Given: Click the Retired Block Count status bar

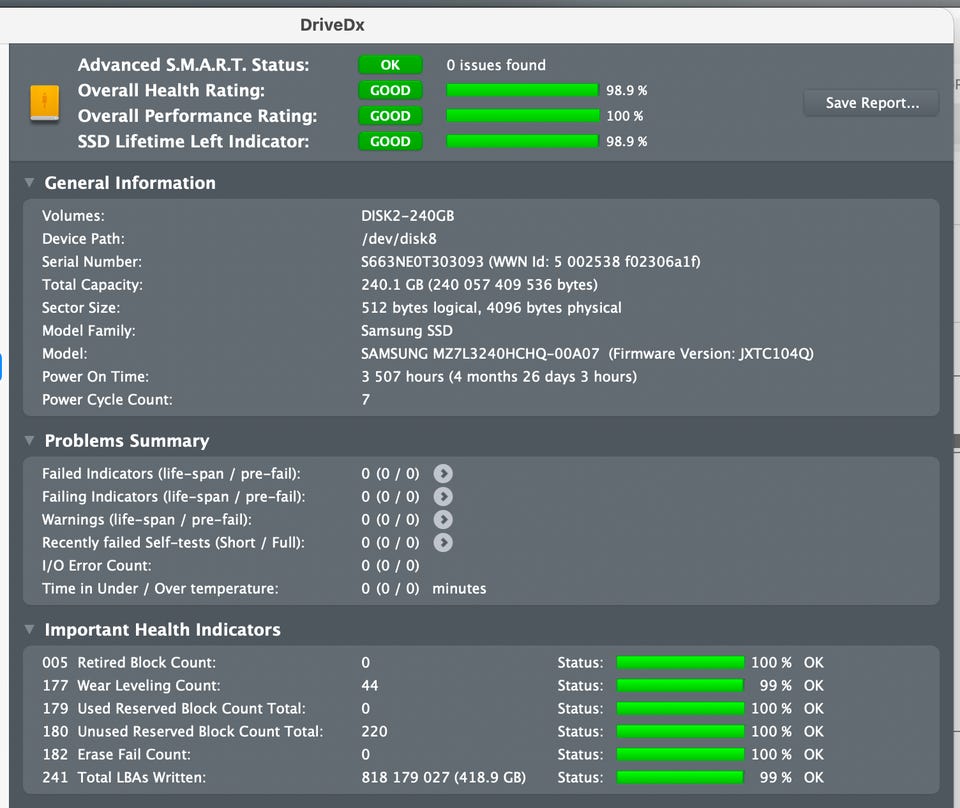Looking at the screenshot, I should (x=680, y=662).
